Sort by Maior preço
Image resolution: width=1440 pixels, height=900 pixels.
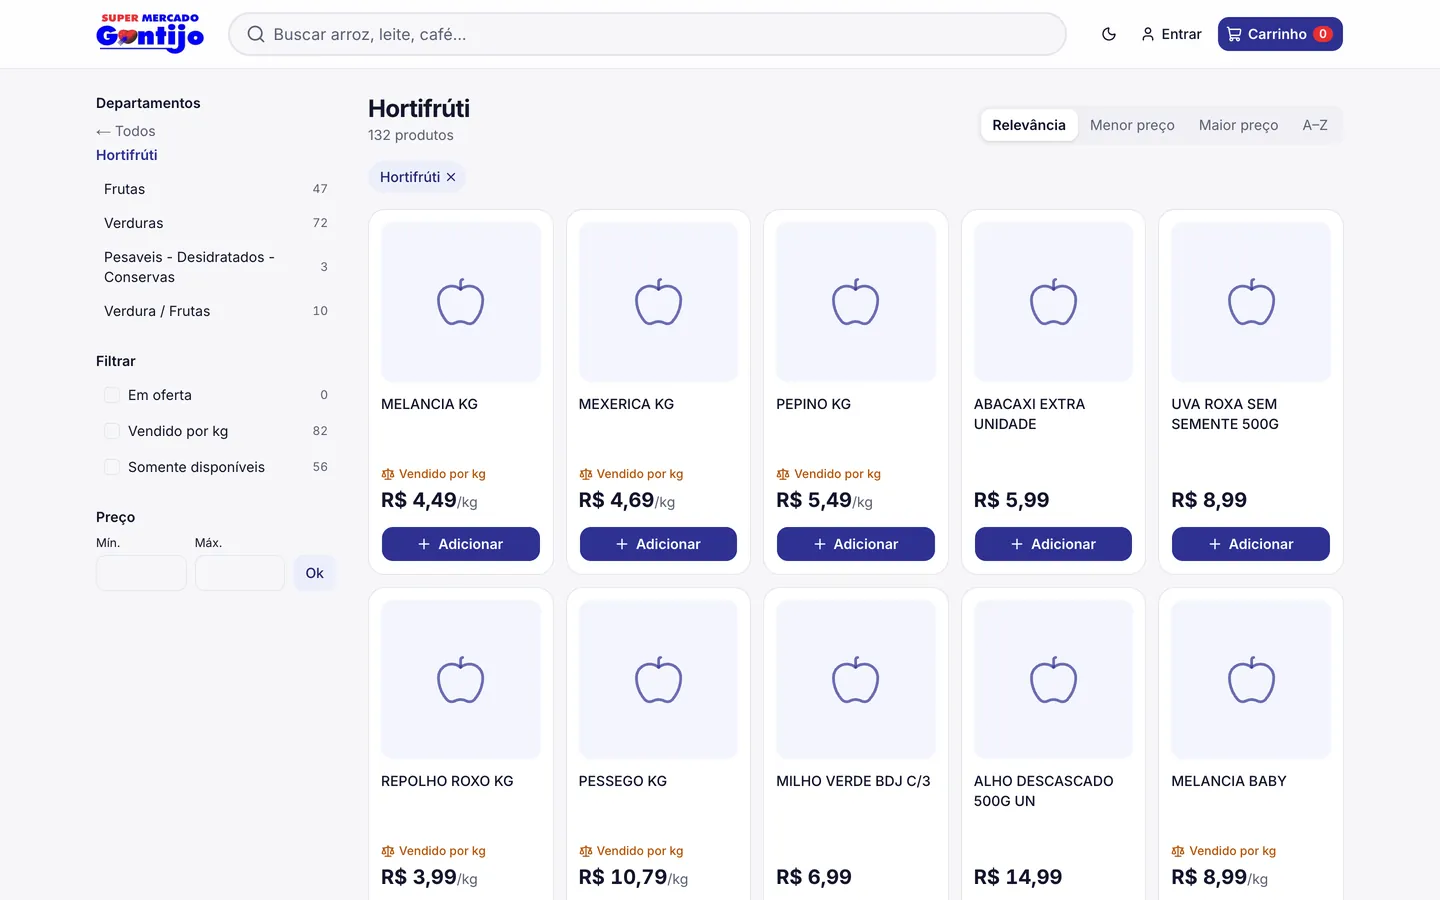pos(1238,125)
